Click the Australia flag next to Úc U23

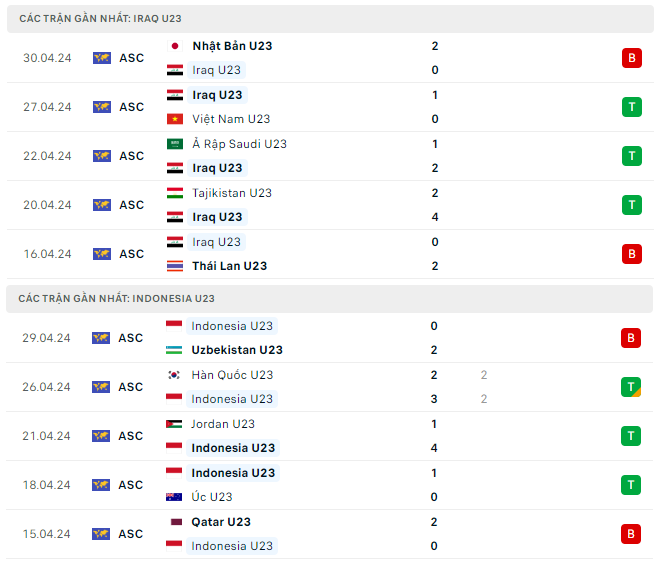(175, 497)
